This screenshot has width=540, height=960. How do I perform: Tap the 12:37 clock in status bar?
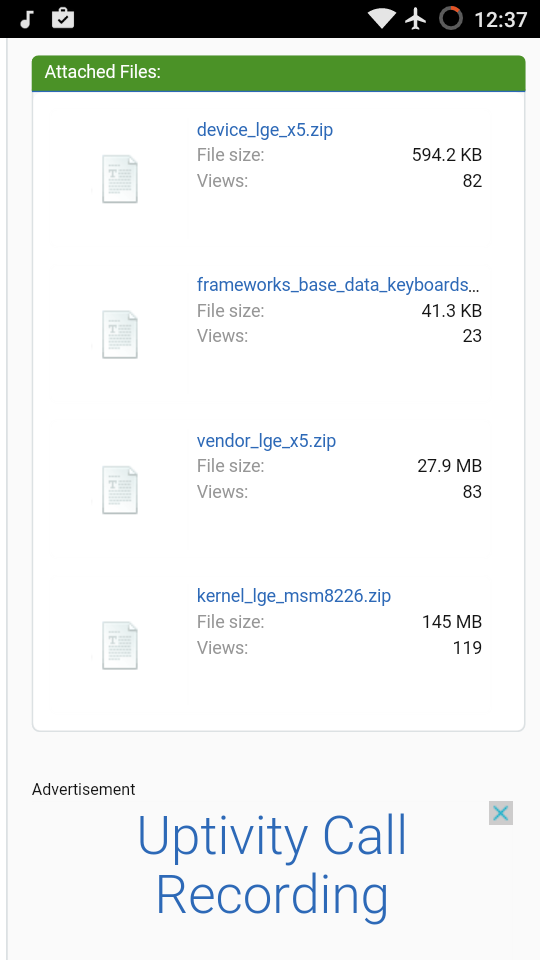(500, 20)
